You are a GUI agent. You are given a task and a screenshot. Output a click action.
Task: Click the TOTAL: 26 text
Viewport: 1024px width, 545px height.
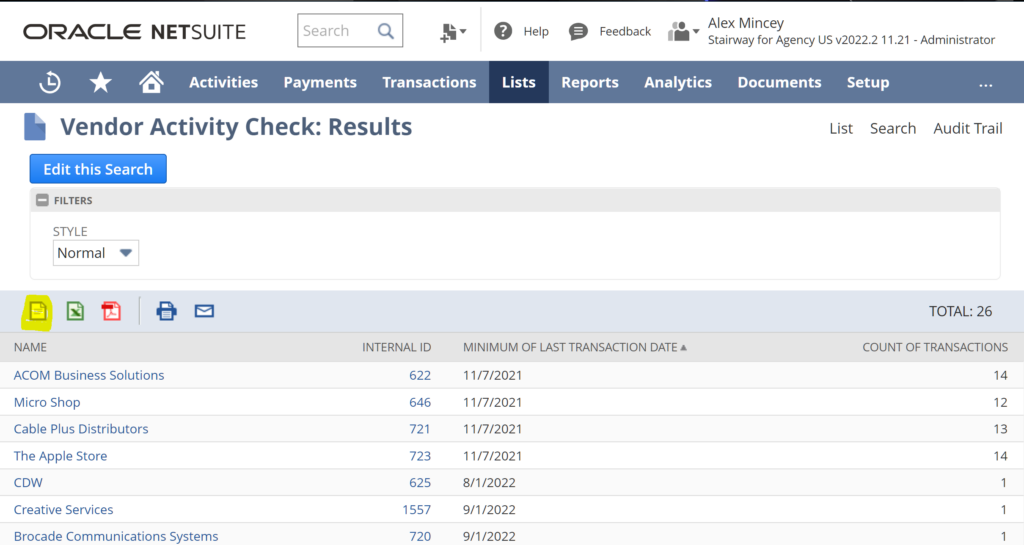click(960, 311)
